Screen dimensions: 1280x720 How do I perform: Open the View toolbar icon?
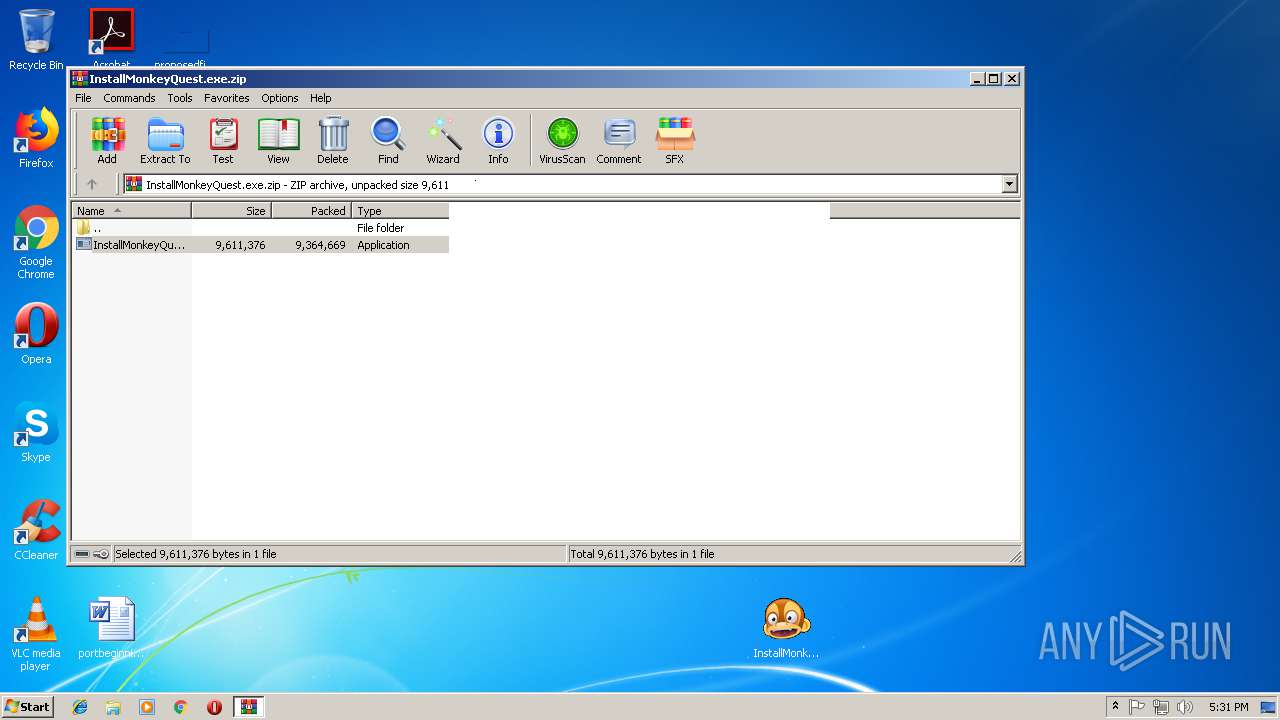pos(278,141)
